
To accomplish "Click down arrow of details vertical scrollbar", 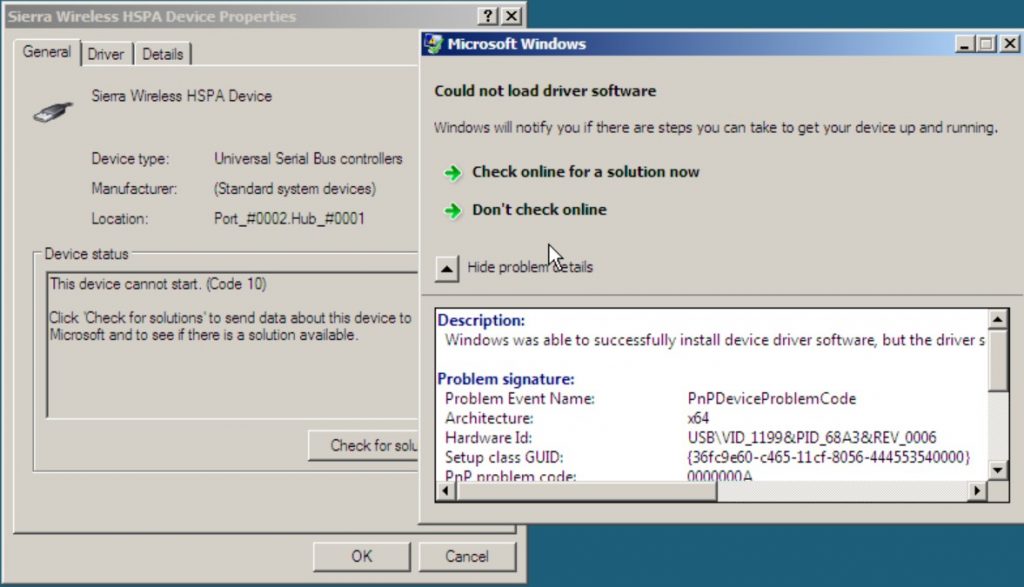I will tap(997, 470).
